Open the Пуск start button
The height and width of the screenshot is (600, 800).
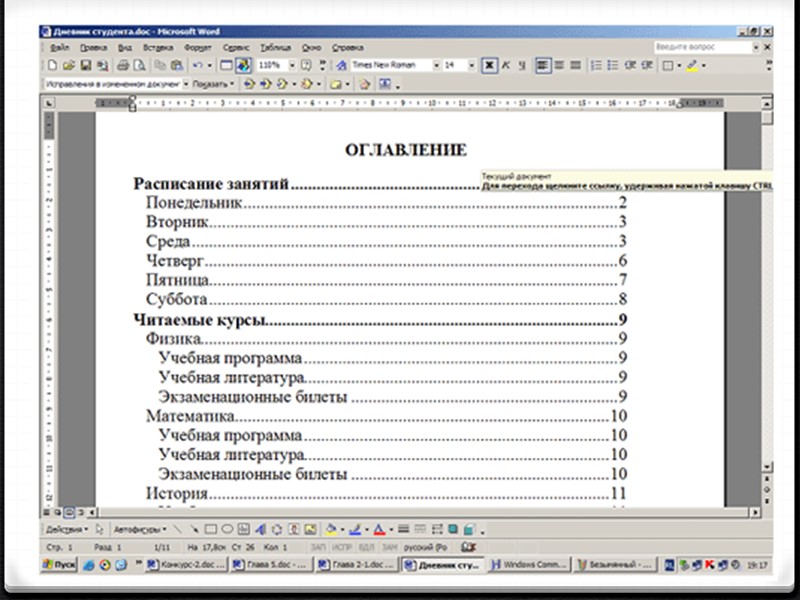60,565
